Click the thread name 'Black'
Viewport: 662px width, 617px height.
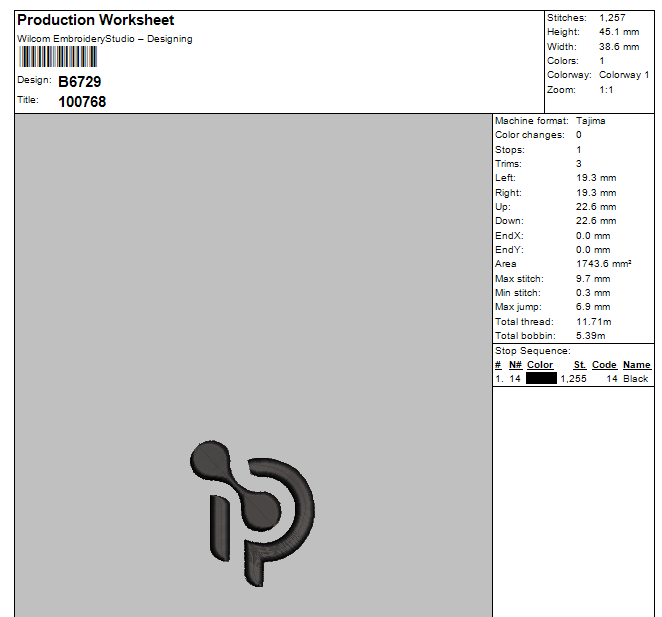coord(635,379)
